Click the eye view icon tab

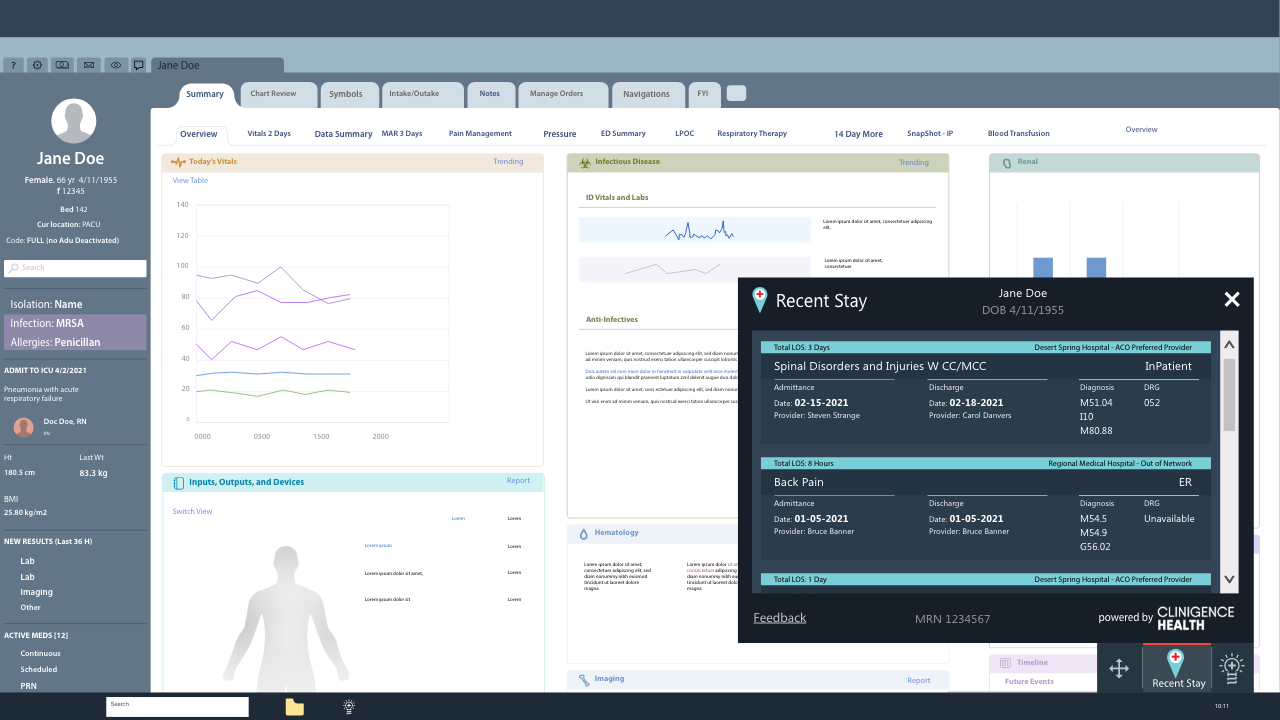(115, 65)
